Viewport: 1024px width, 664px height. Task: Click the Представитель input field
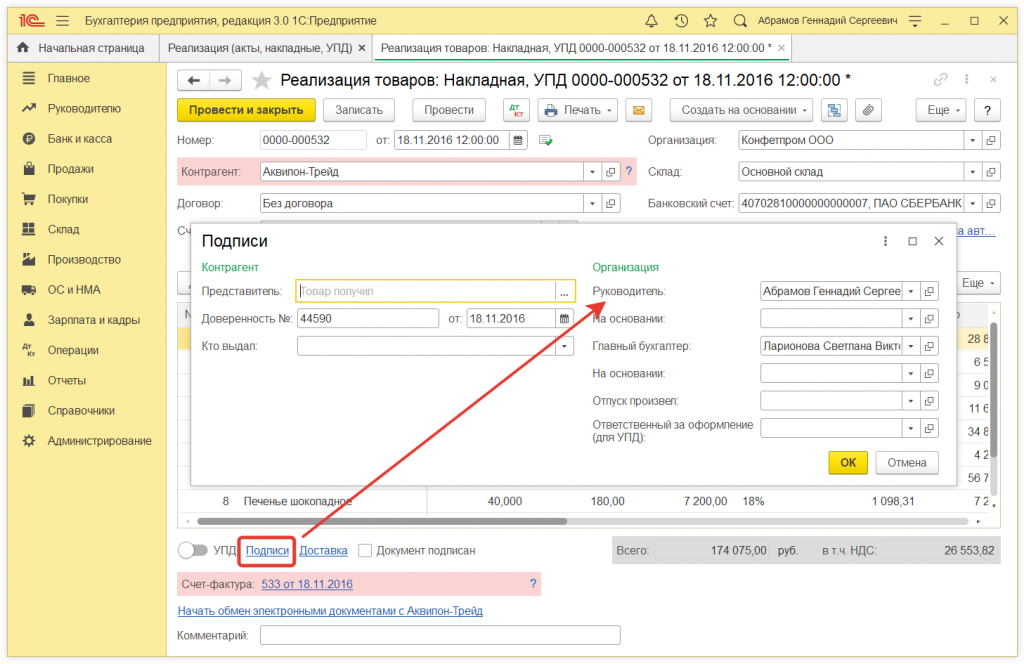(425, 291)
